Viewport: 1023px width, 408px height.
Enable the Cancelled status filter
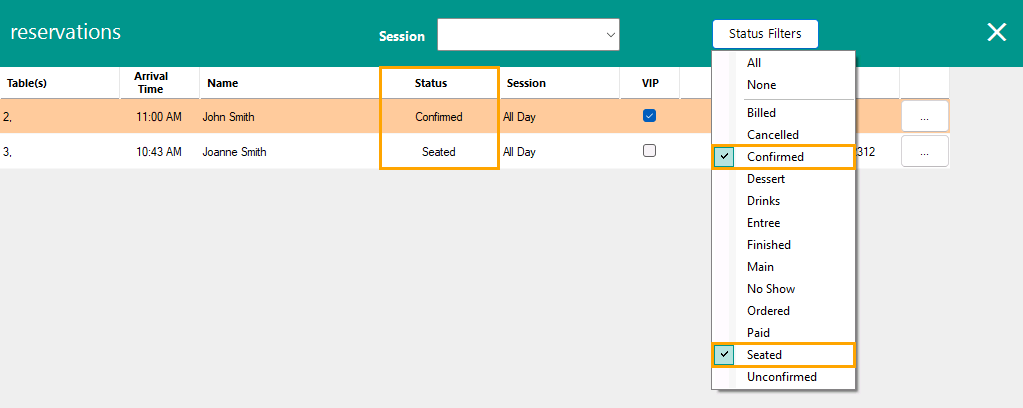772,135
